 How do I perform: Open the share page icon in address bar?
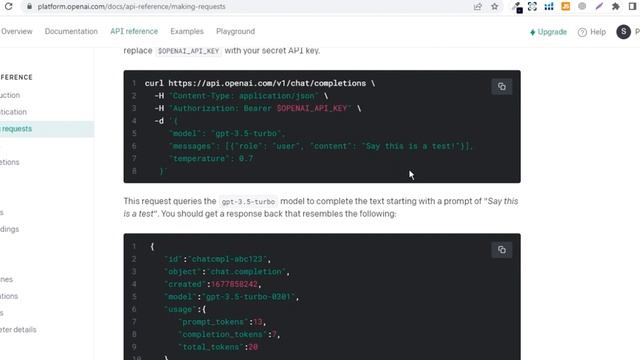pyautogui.click(x=478, y=7)
